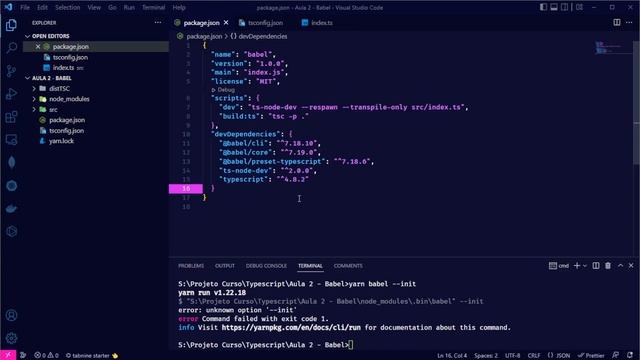Toggle panel layout icon in title bar
This screenshot has height=360, width=640.
pyautogui.click(x=554, y=7)
